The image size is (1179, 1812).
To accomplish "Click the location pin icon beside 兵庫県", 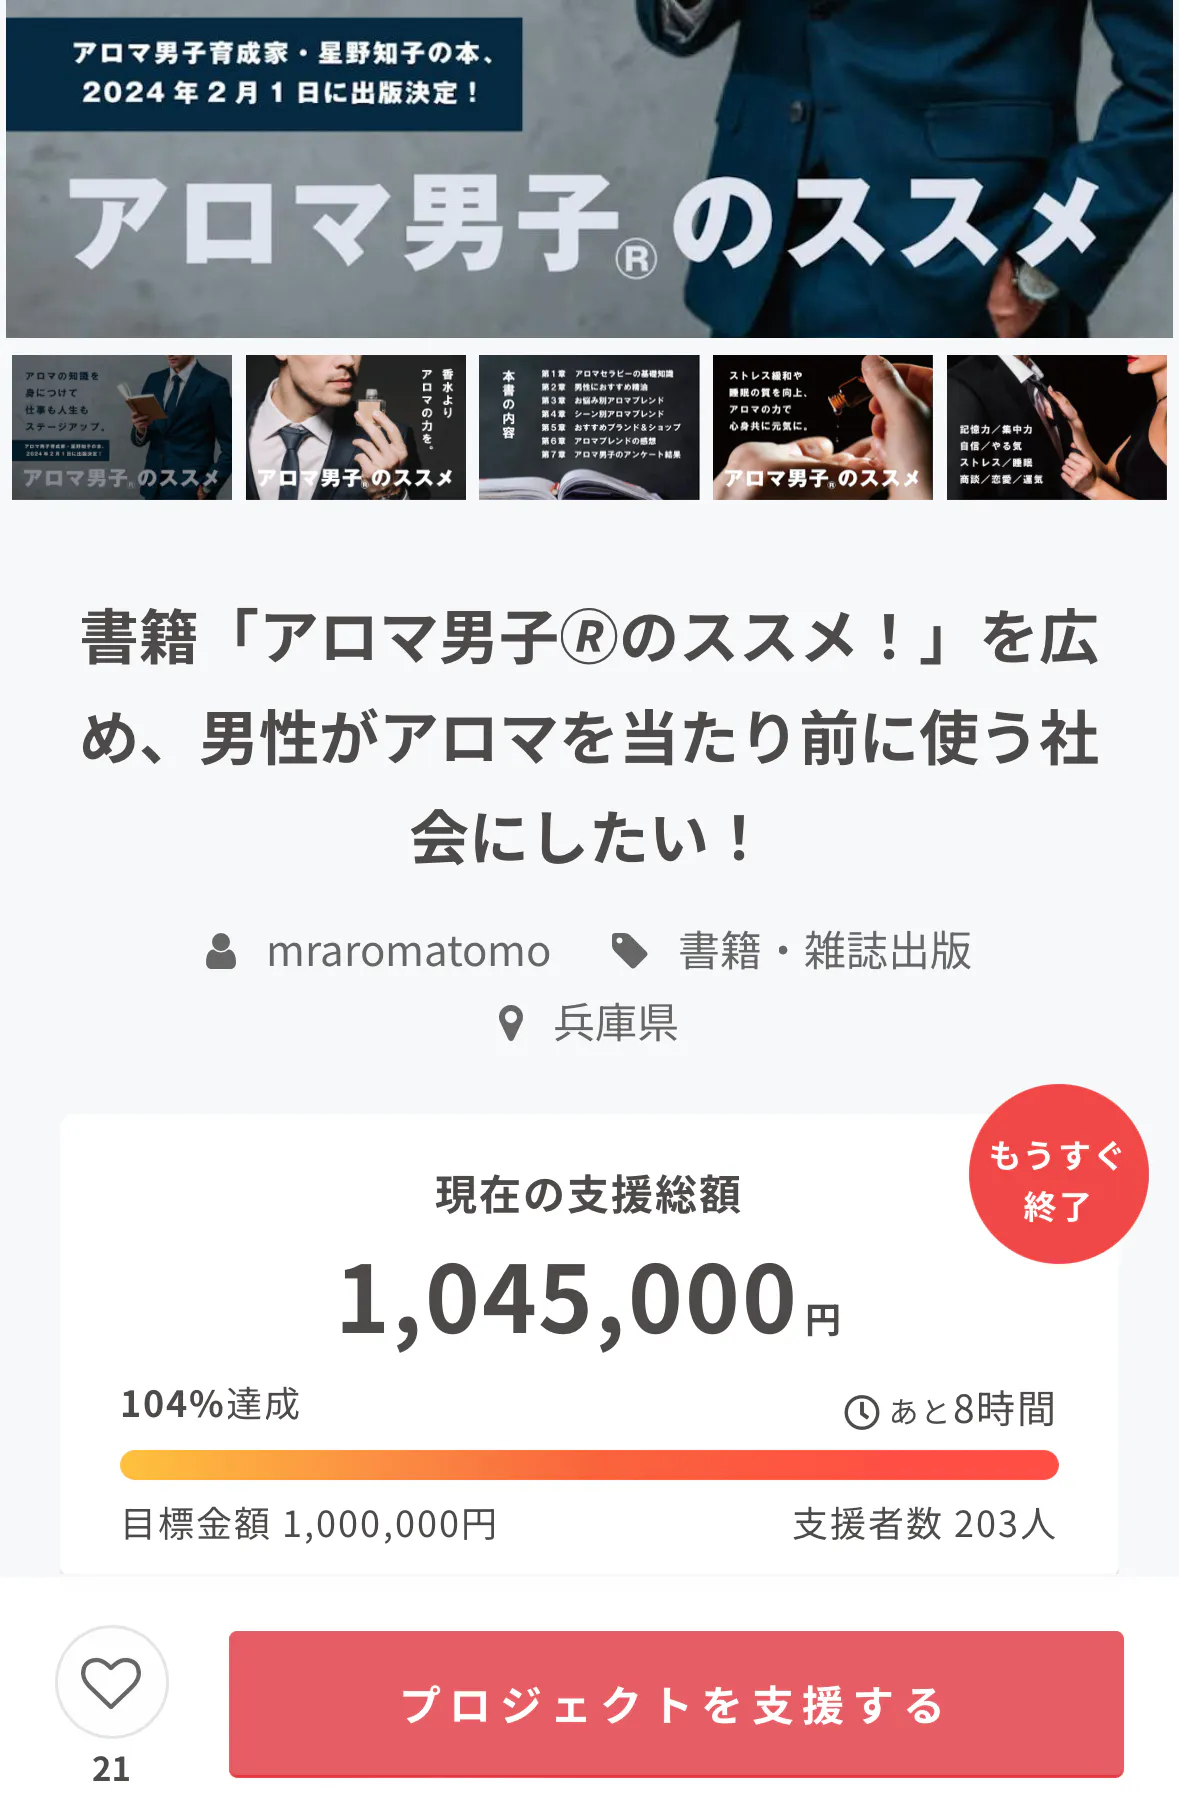I will pyautogui.click(x=511, y=1024).
